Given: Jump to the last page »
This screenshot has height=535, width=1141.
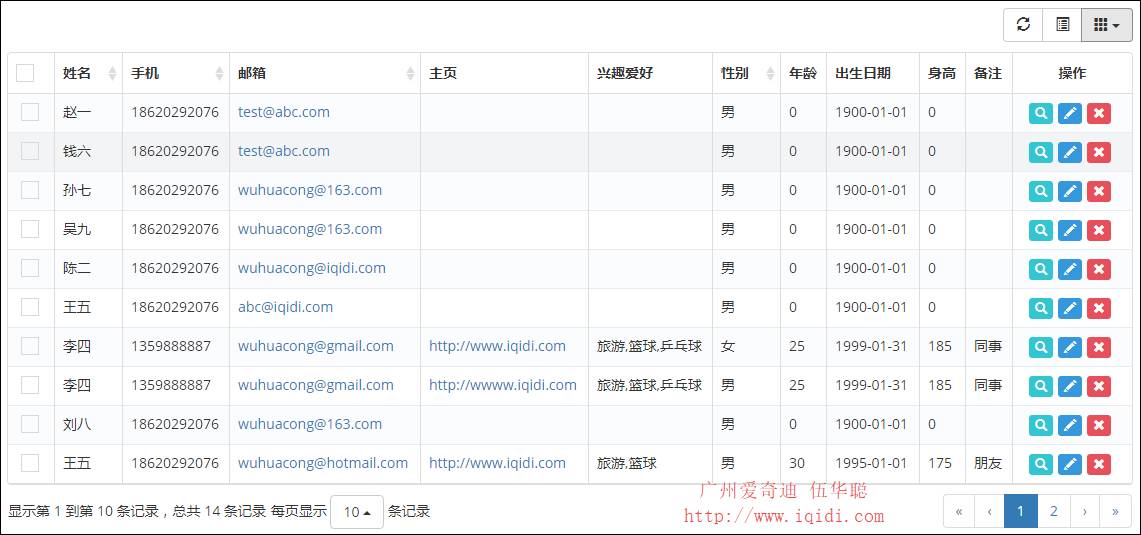Looking at the screenshot, I should [x=1116, y=511].
